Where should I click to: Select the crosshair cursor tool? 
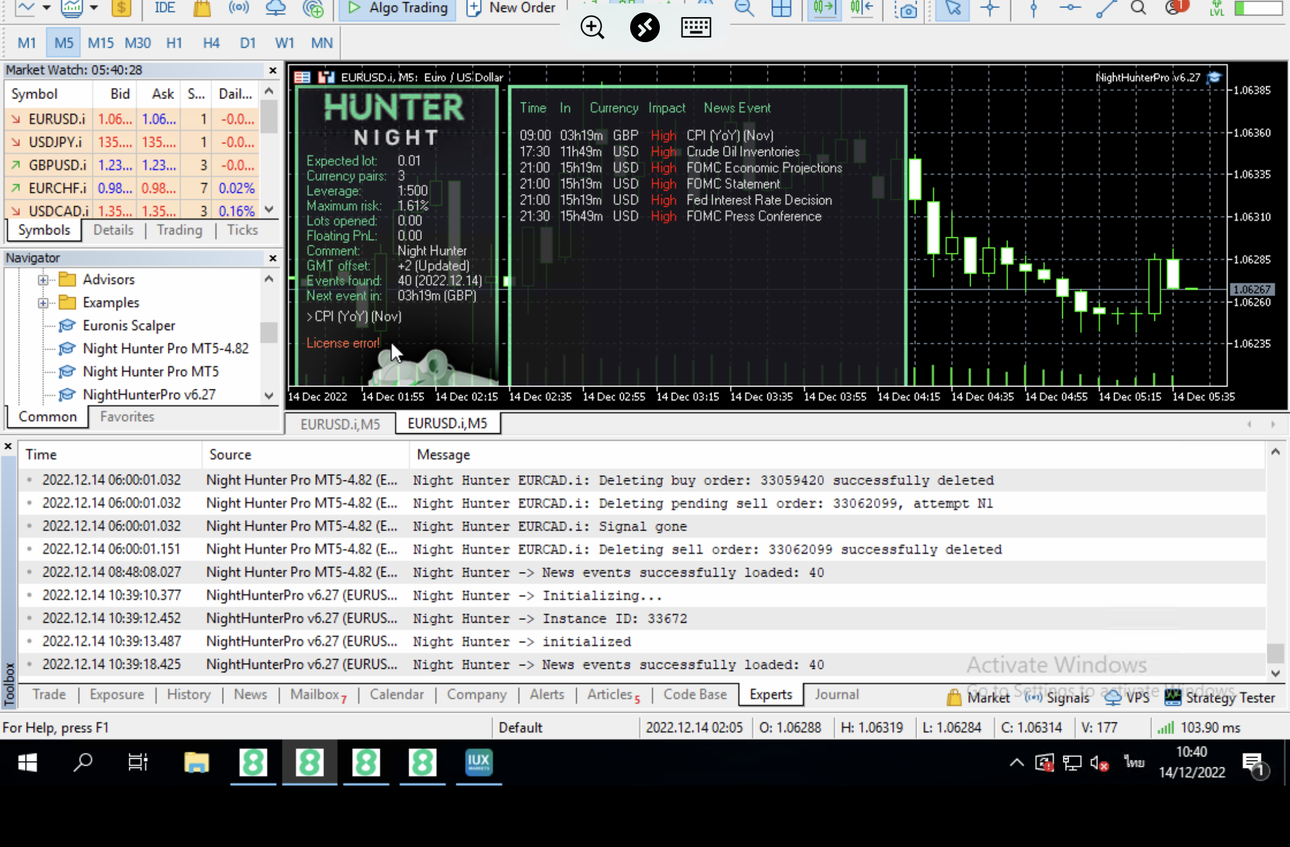pos(989,8)
